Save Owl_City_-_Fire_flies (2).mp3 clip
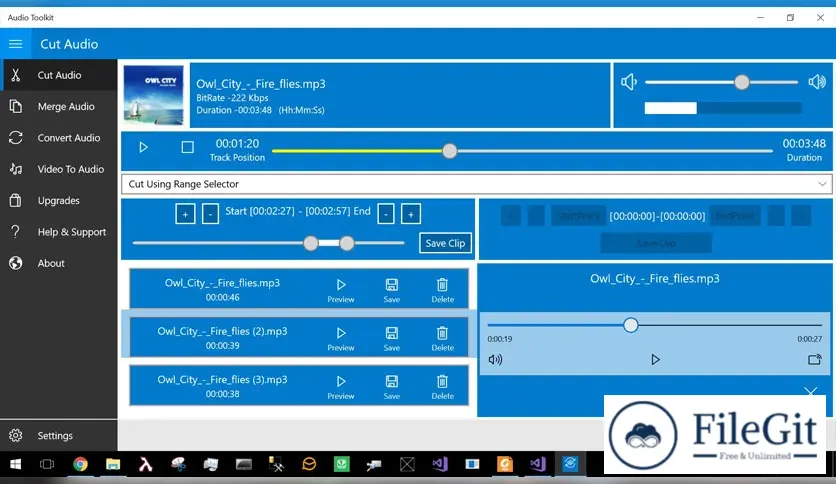 click(391, 339)
